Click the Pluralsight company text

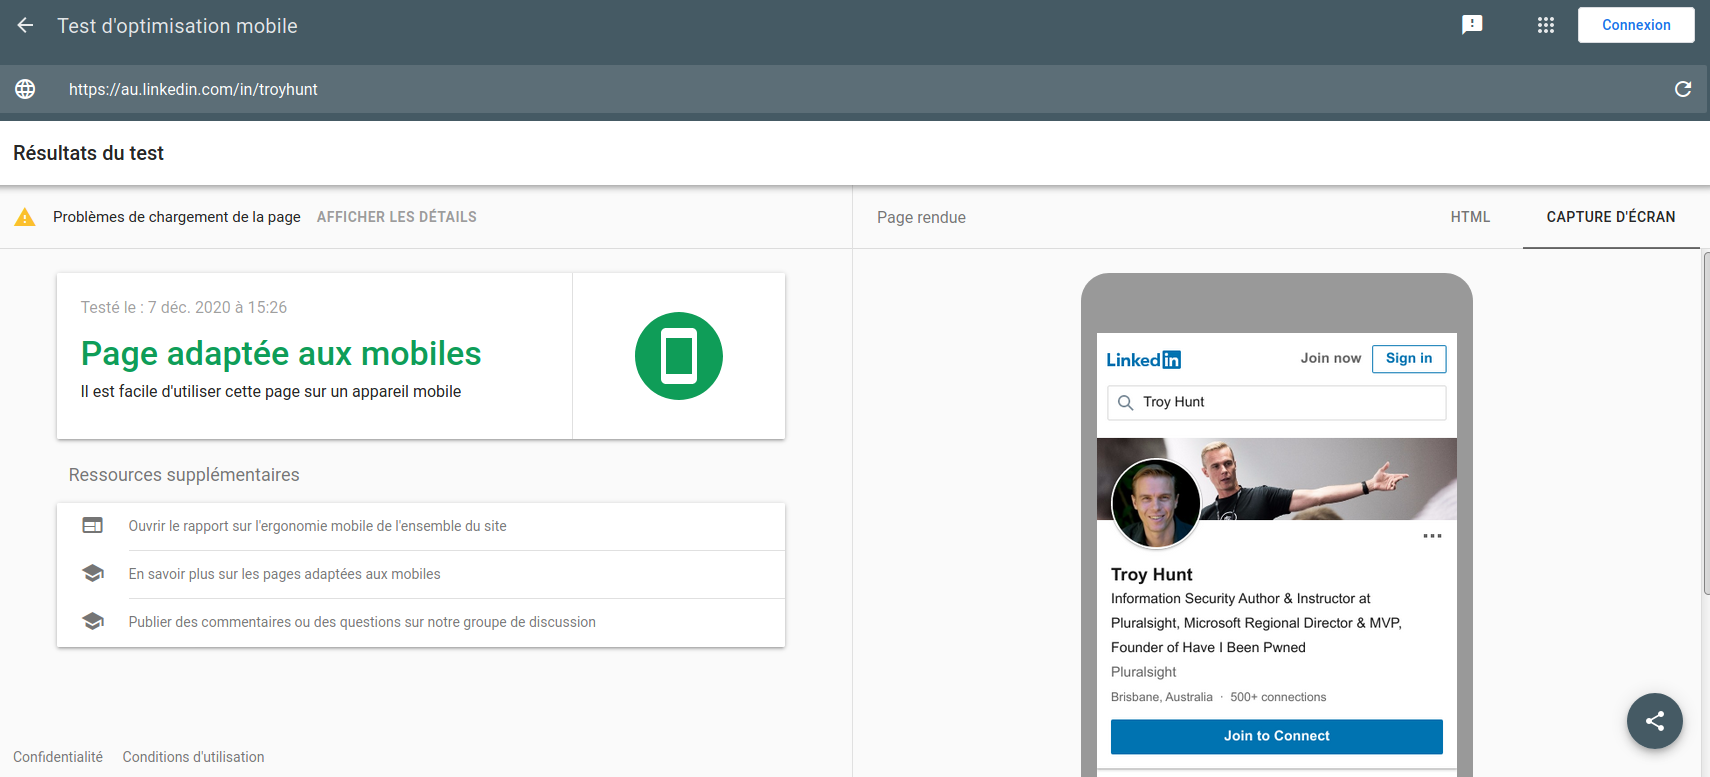click(x=1144, y=672)
